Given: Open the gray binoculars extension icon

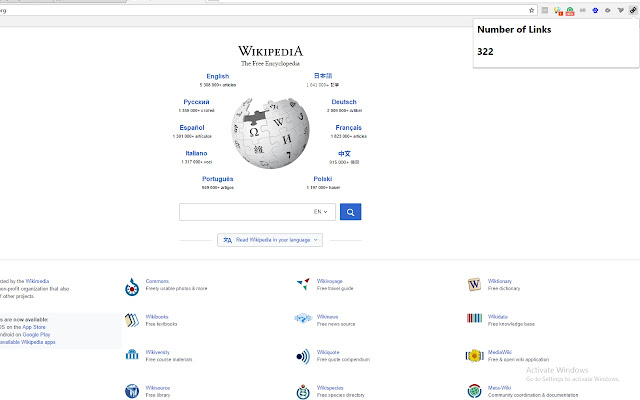Looking at the screenshot, I should (583, 11).
